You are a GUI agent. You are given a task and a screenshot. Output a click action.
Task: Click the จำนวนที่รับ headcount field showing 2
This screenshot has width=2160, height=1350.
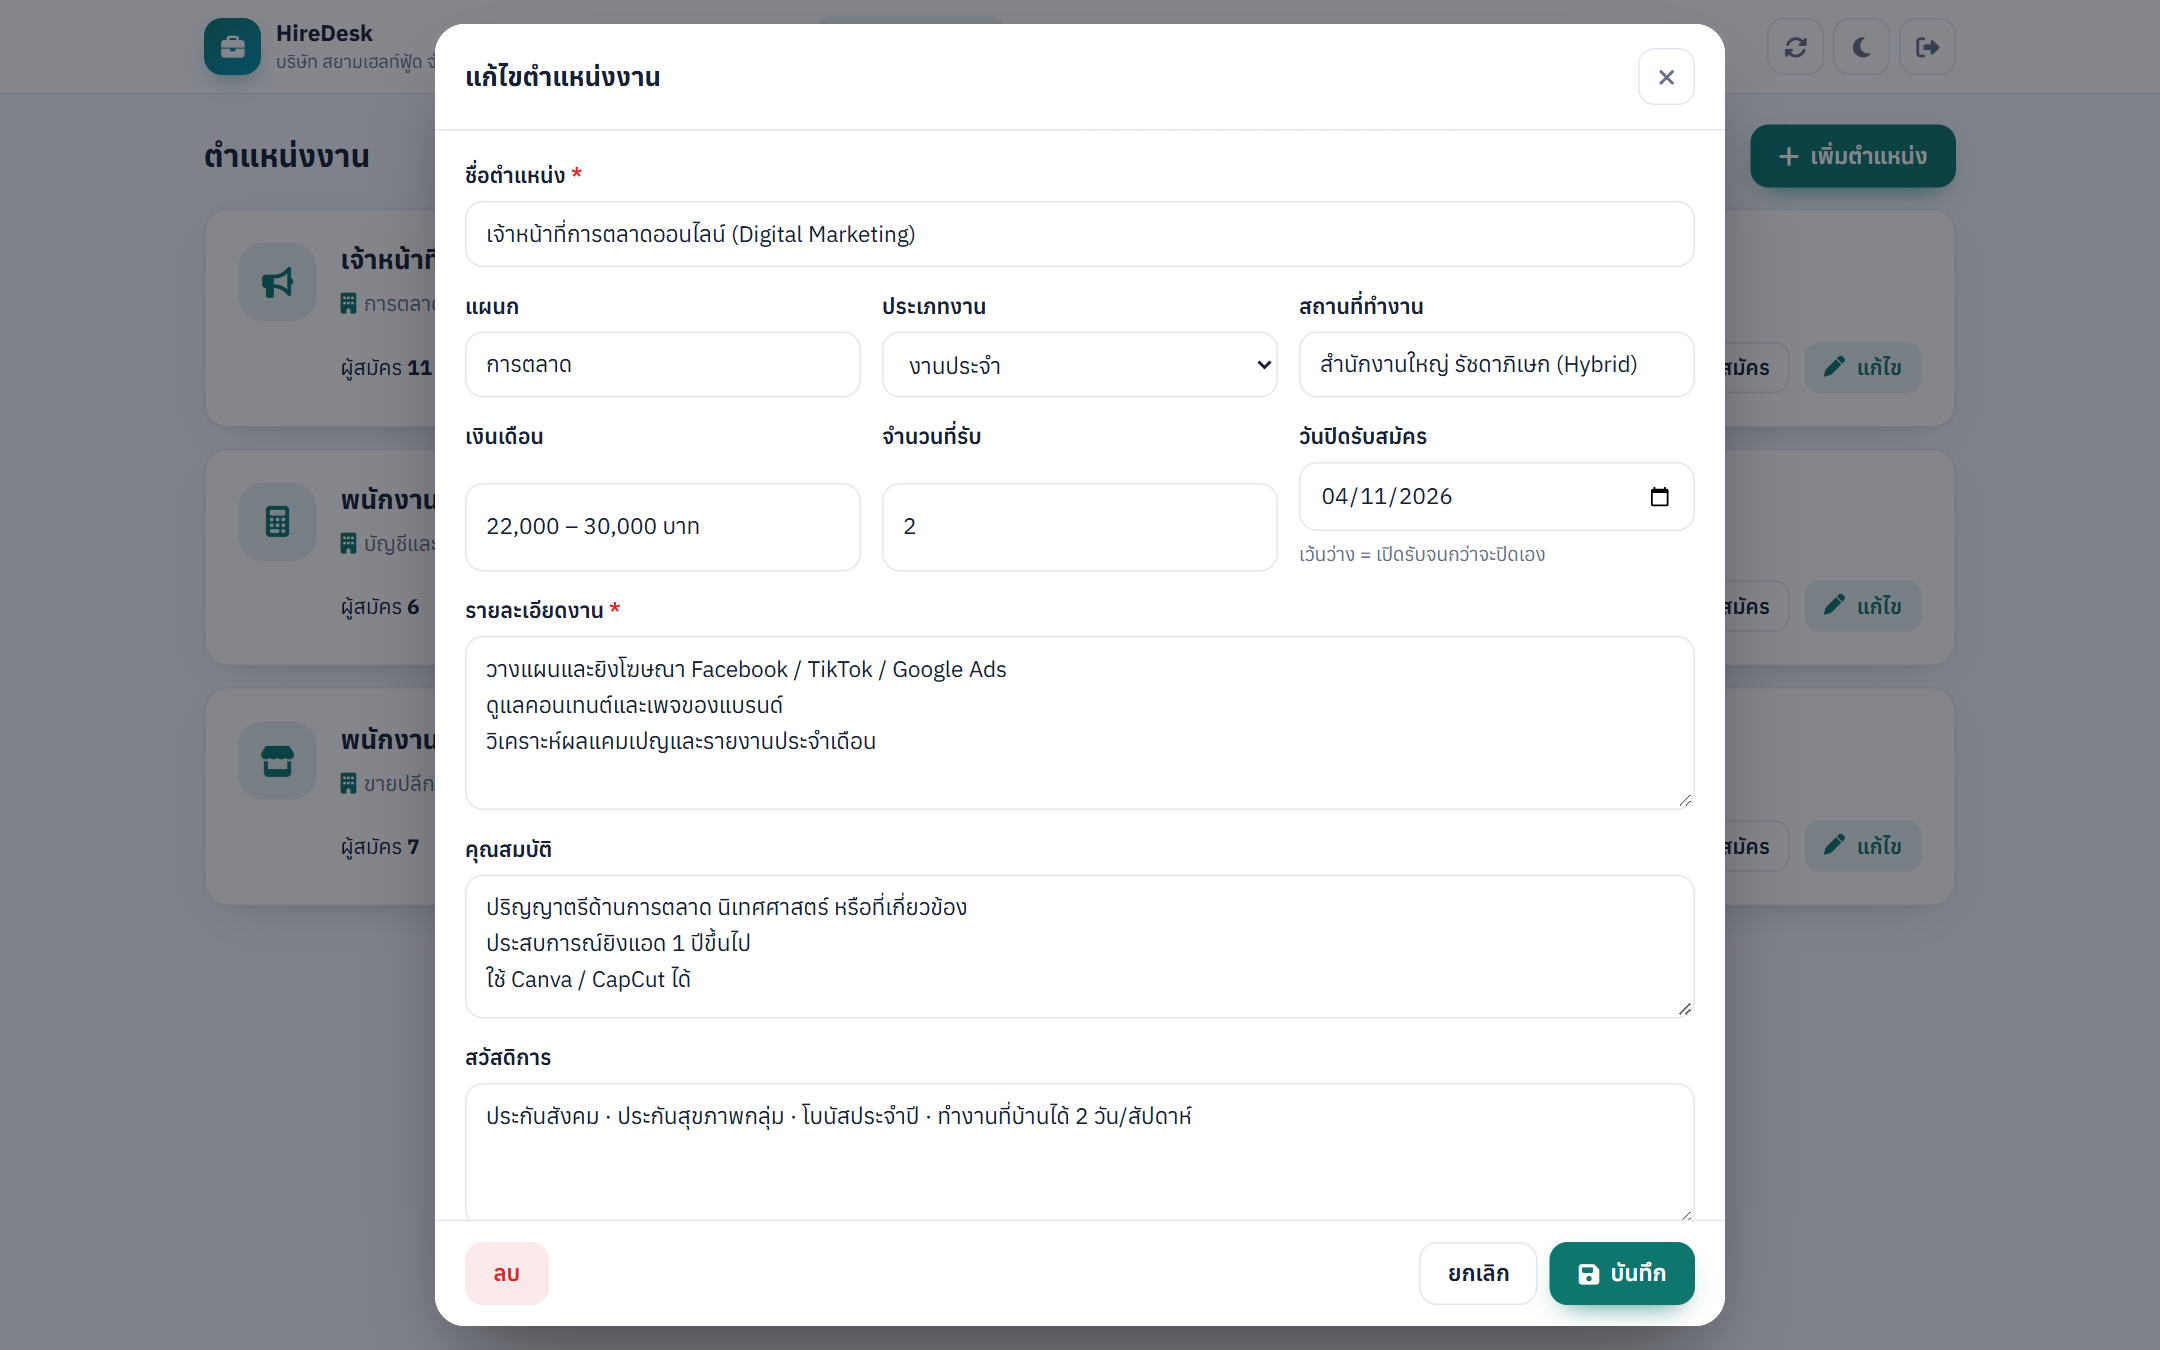point(1080,527)
